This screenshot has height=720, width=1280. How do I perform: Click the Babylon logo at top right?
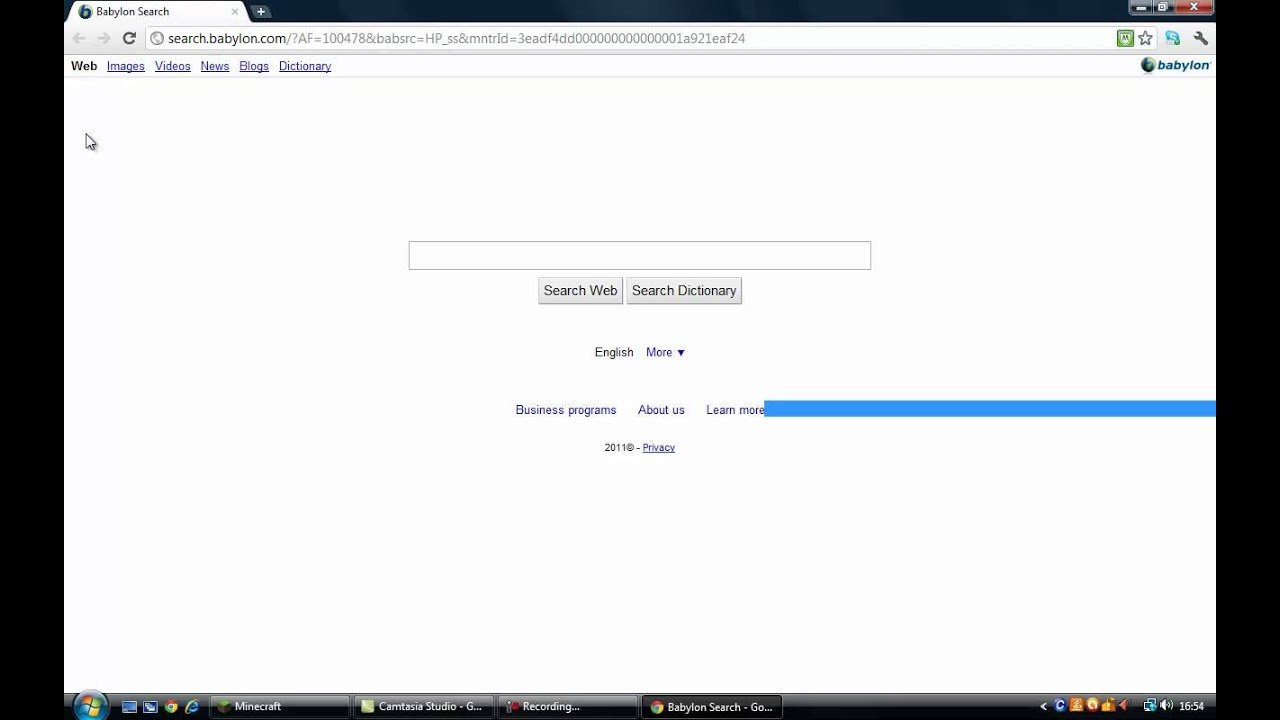pos(1176,65)
